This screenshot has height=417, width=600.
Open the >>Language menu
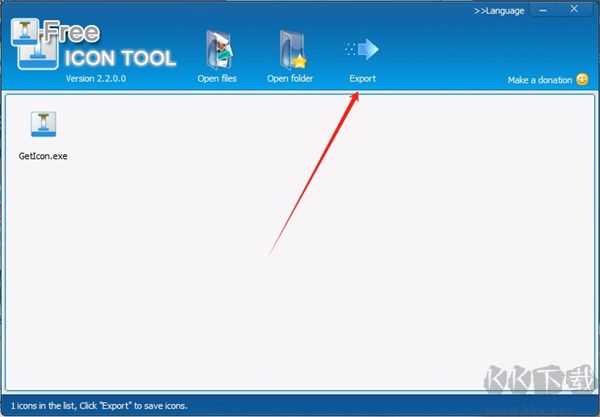[498, 11]
